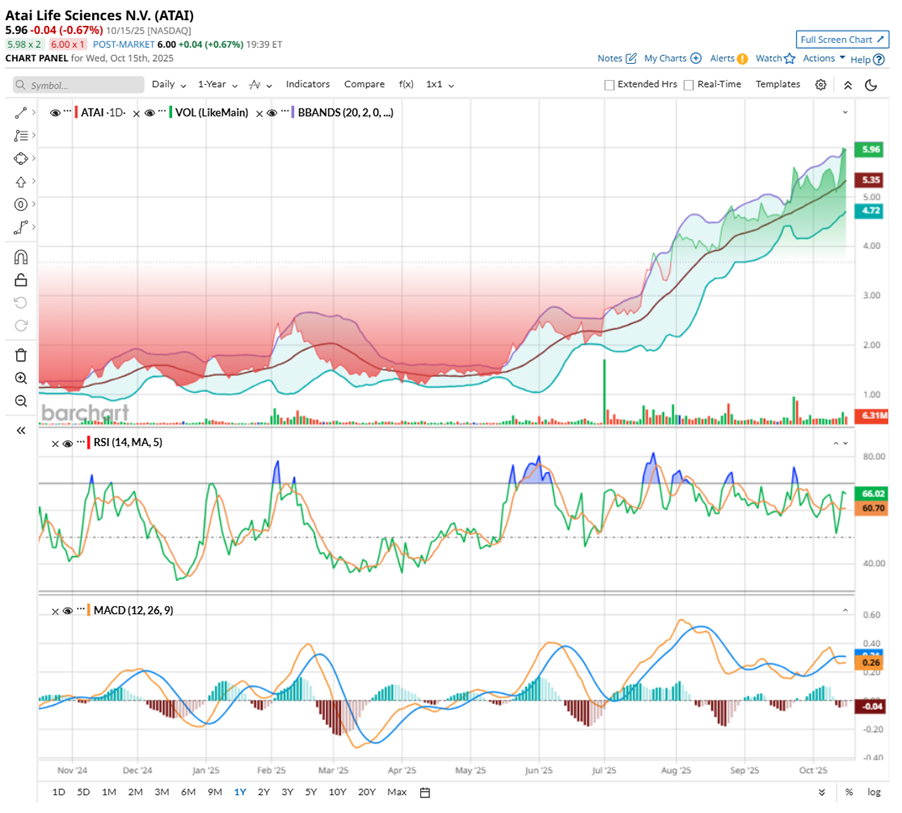Viewport: 902px width, 813px height.
Task: Remove the MACD pane with X
Action: pyautogui.click(x=55, y=612)
